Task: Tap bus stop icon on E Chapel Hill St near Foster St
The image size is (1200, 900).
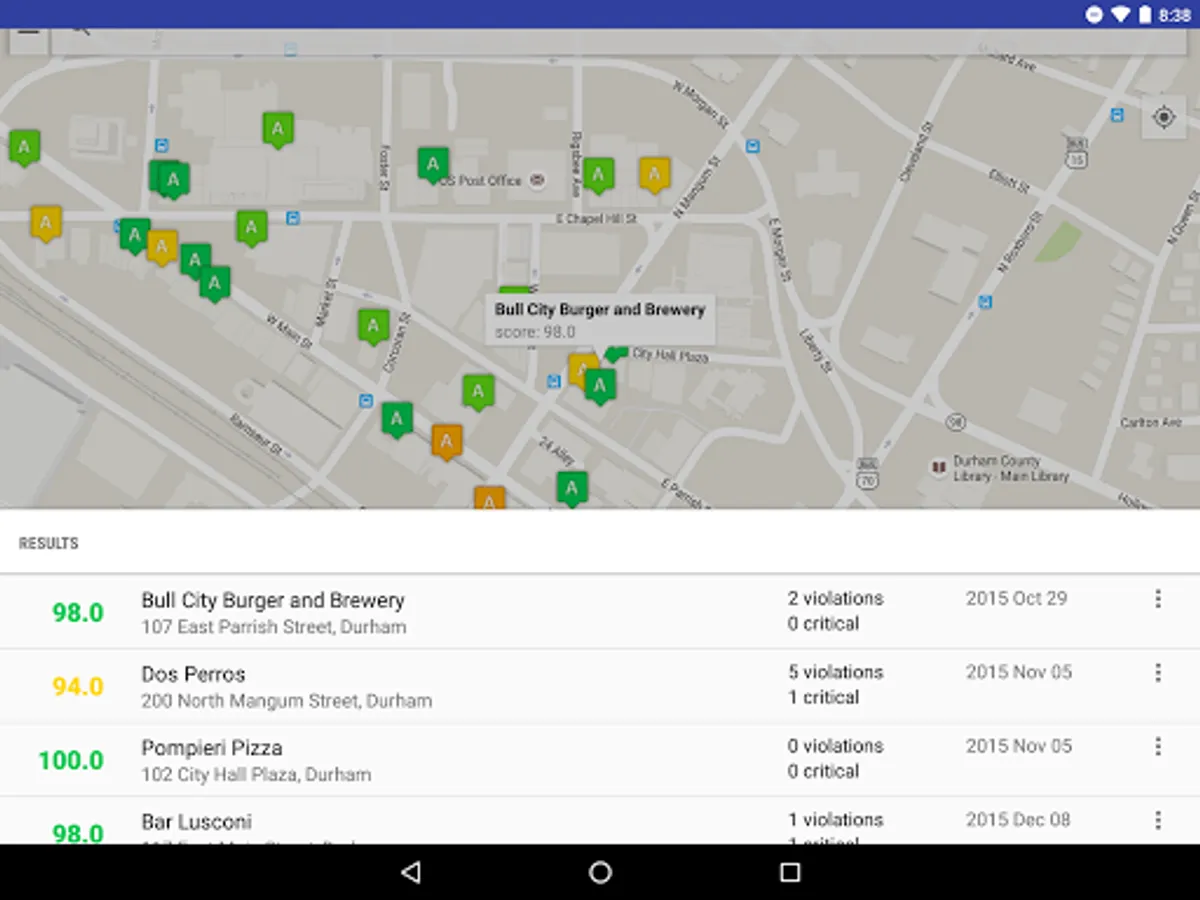Action: 292,217
